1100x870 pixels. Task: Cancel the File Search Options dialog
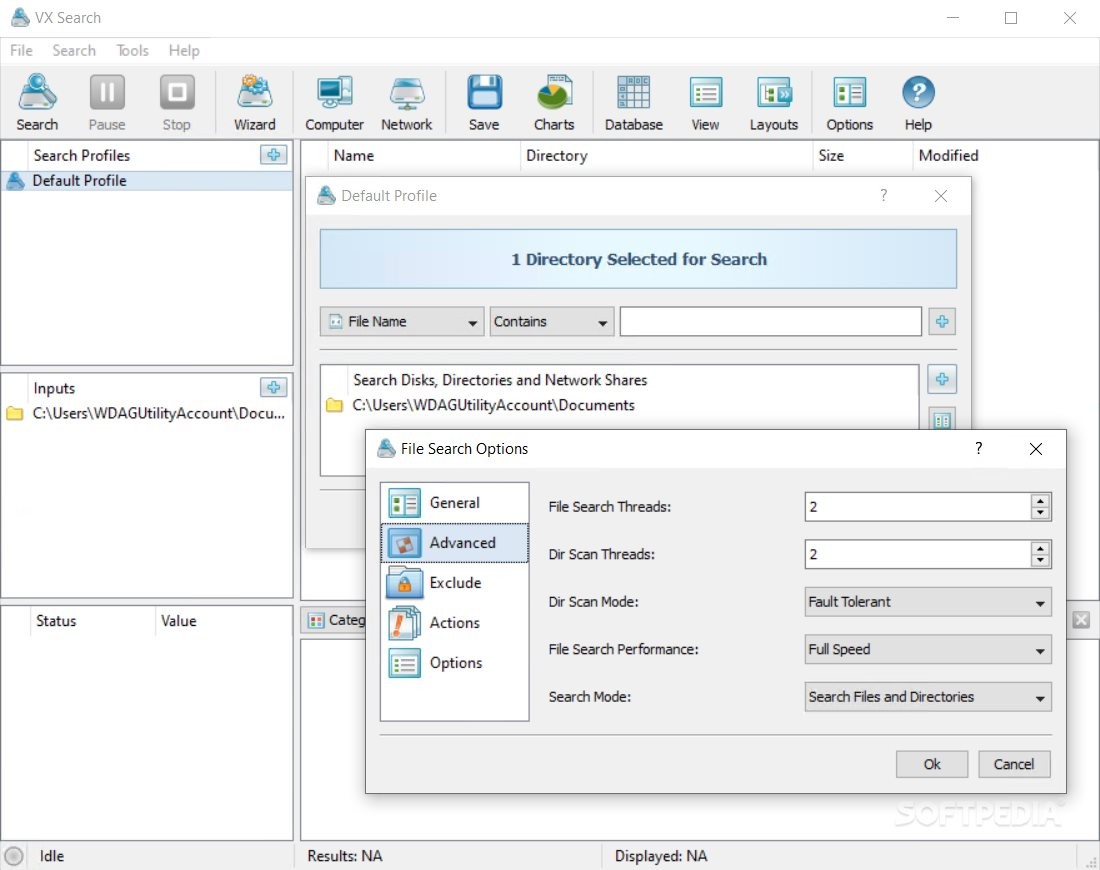1014,764
